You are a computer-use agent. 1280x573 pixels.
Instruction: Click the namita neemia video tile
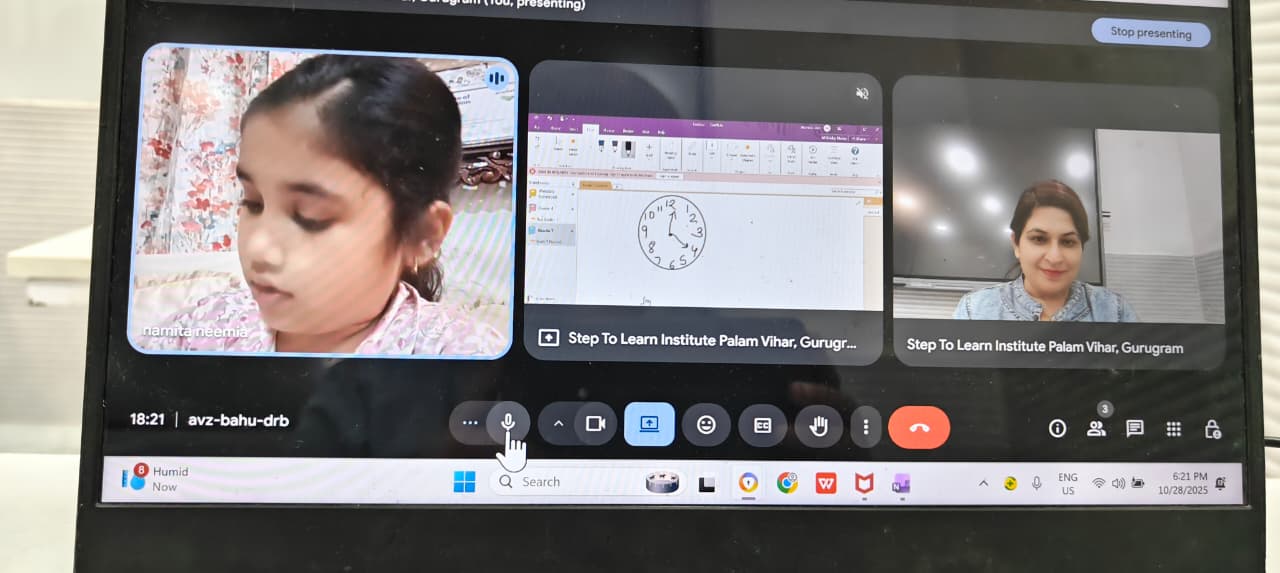(323, 200)
